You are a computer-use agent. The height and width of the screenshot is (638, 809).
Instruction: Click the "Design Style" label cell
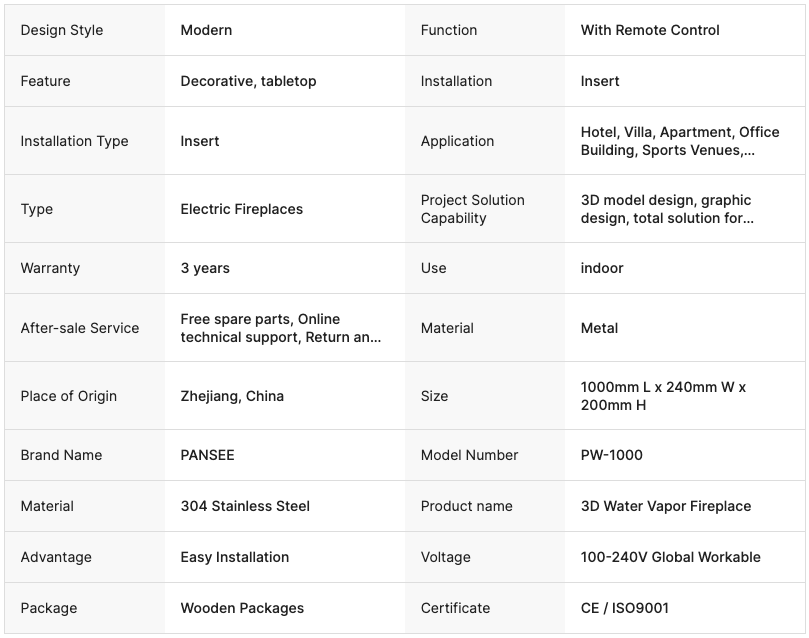(x=62, y=30)
